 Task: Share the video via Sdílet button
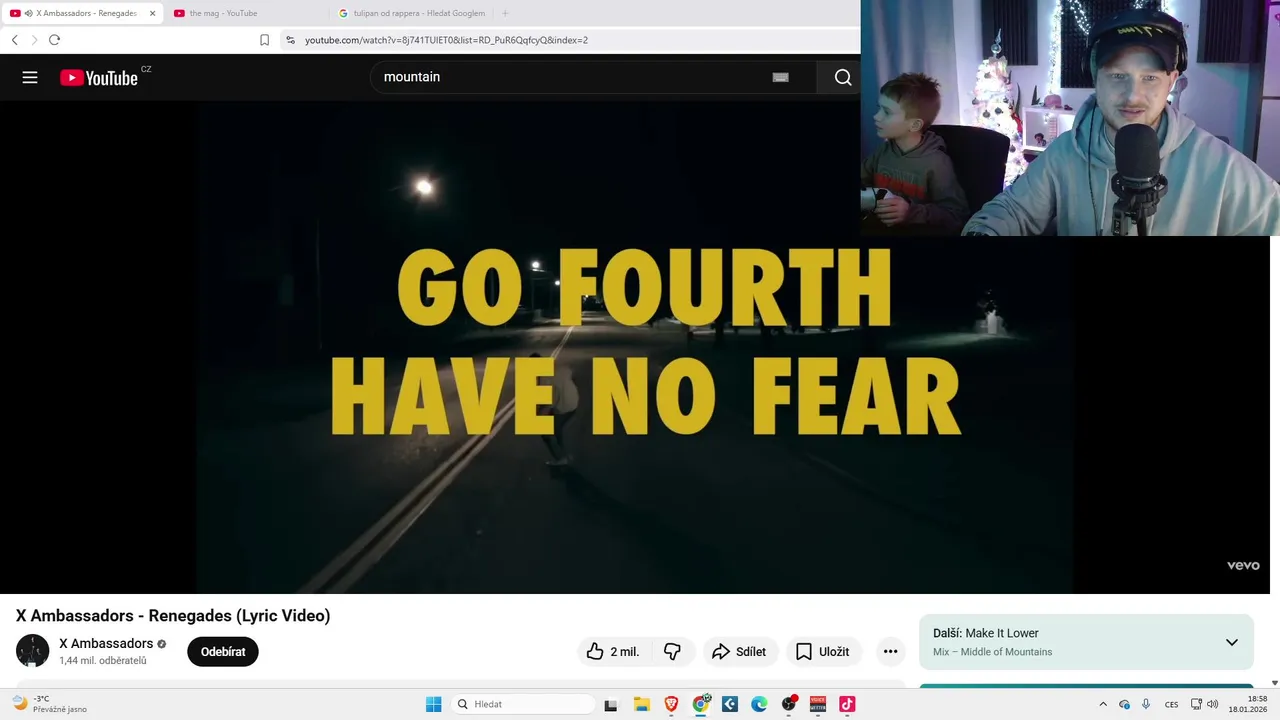click(739, 652)
